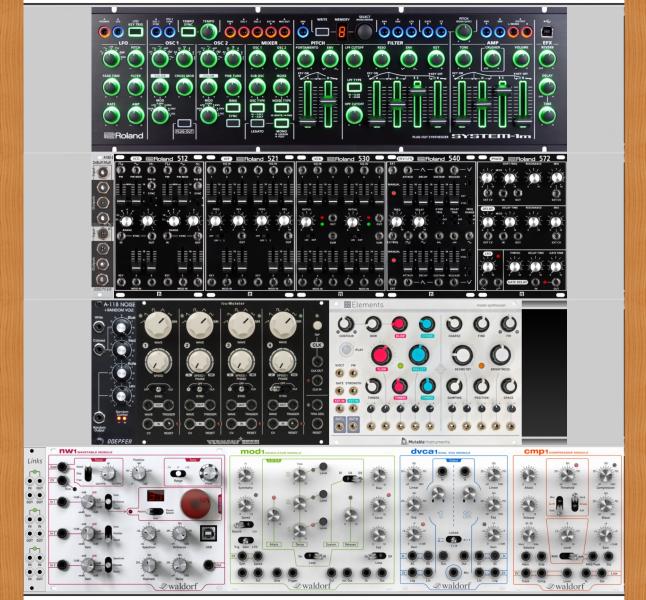The image size is (646, 600).
Task: Click the center jack at the bottom of dvca1
Action: click(453, 572)
